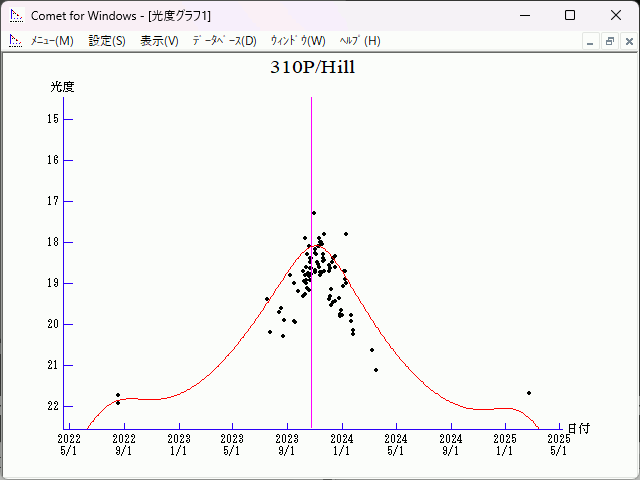
Task: Click the Comet for Windows title bar icon
Action: coord(15,15)
